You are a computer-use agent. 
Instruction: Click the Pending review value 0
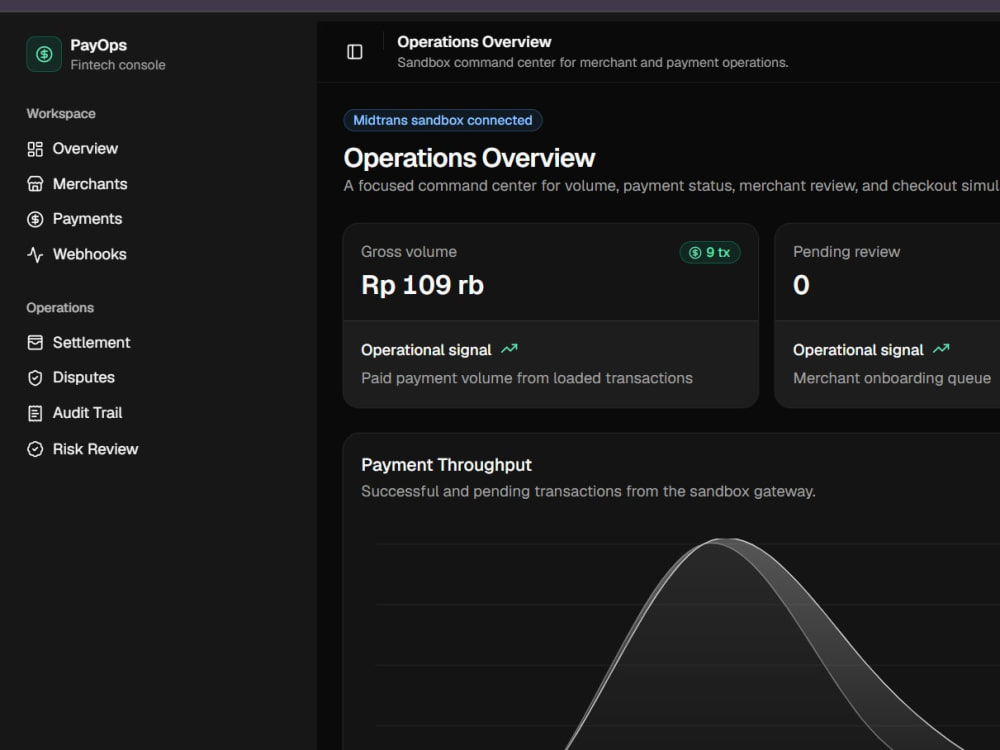(801, 285)
